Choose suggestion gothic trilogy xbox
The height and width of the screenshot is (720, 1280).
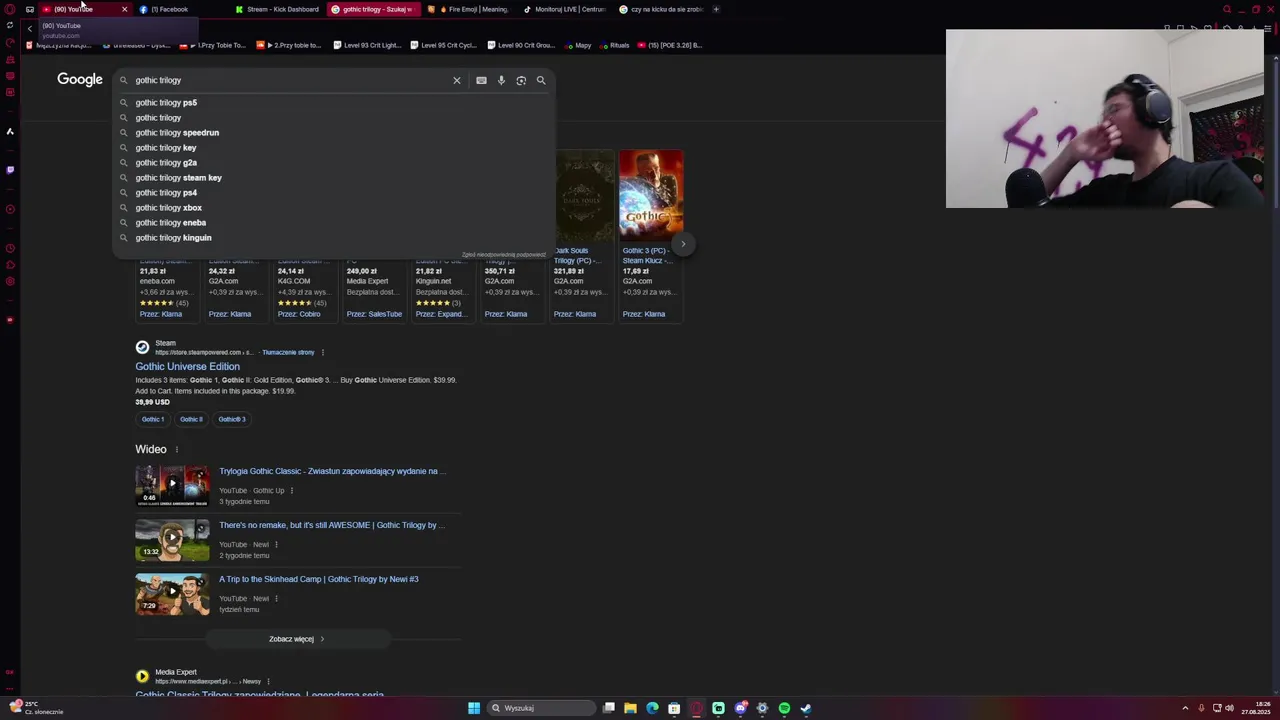pos(333,207)
